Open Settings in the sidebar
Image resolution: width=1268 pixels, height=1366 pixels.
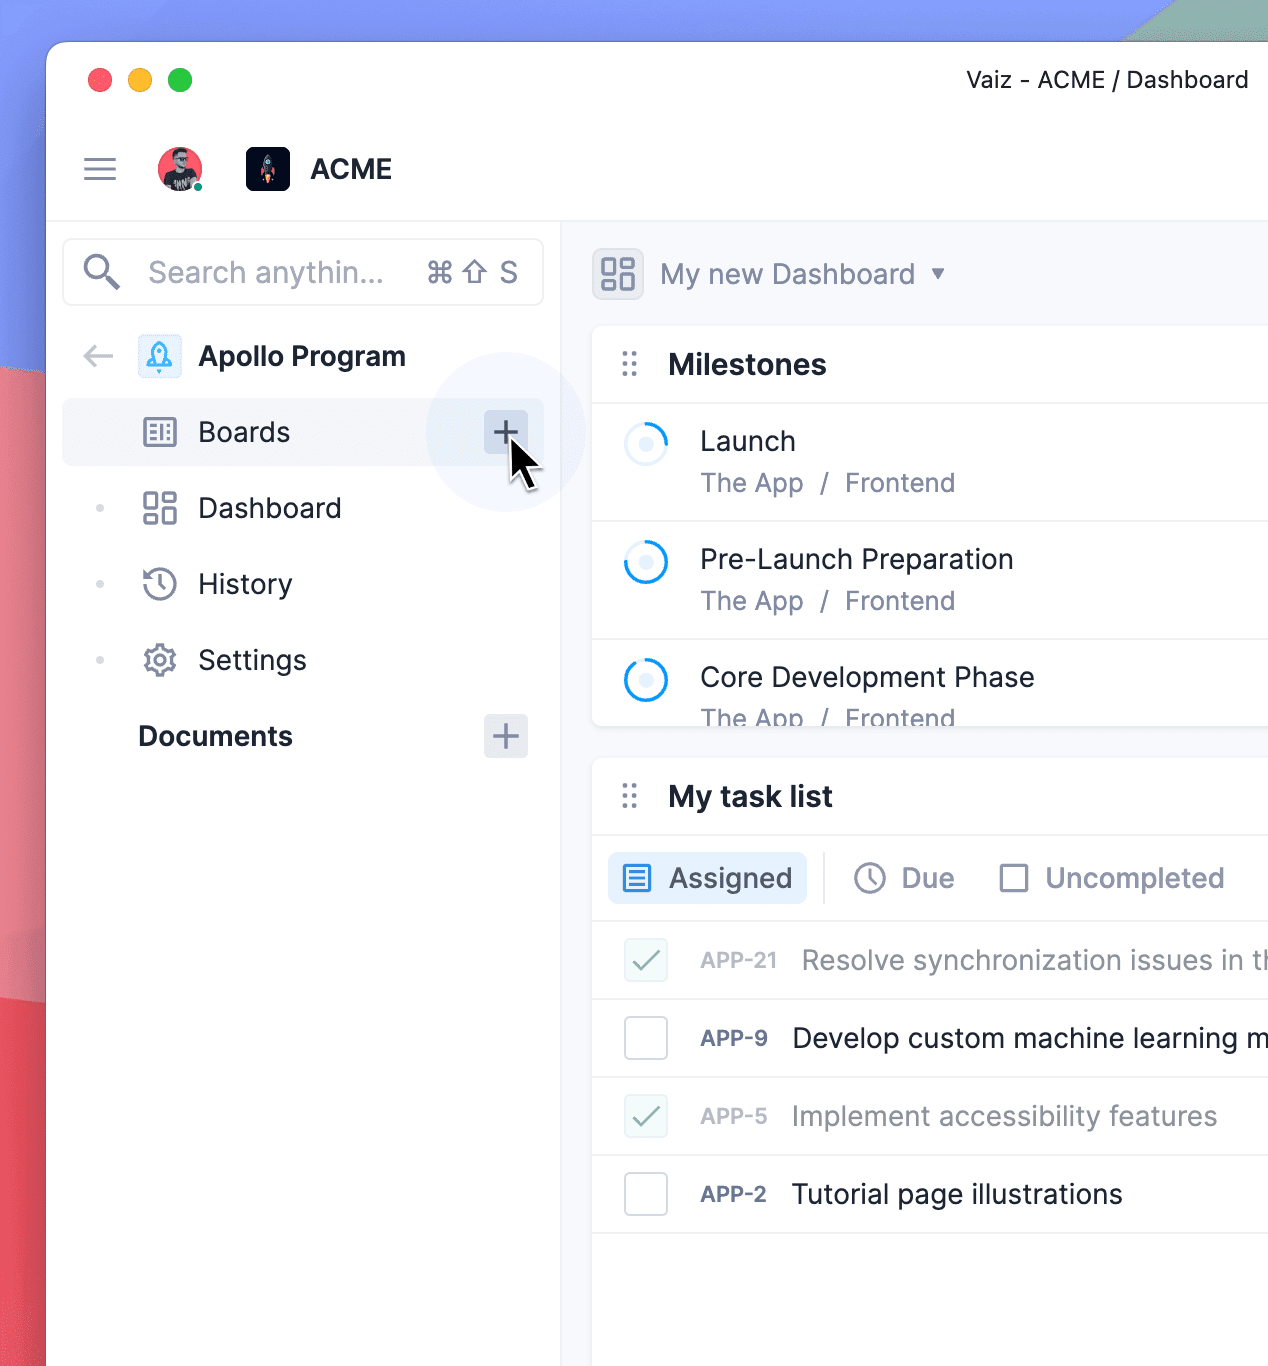tap(252, 660)
